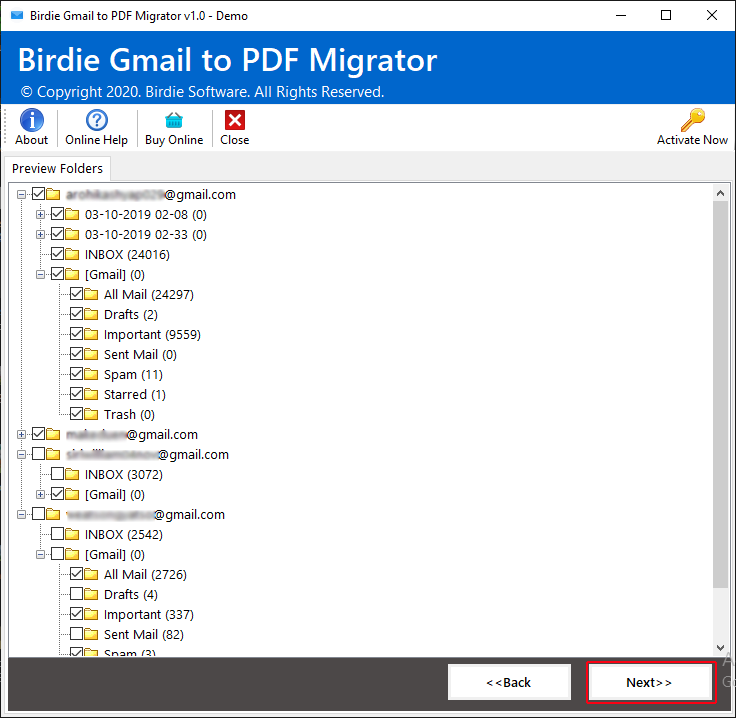Viewport: 736px width, 718px height.
Task: Collapse the third gmail.com account node
Action: [21, 454]
